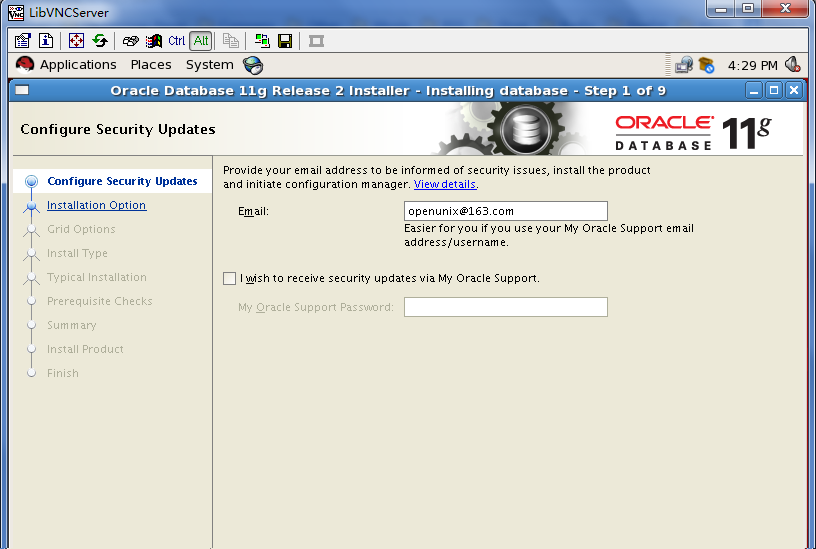Screen dimensions: 816x549
Task: Click the GNOME panel grip handle near tray
Action: coord(668,65)
